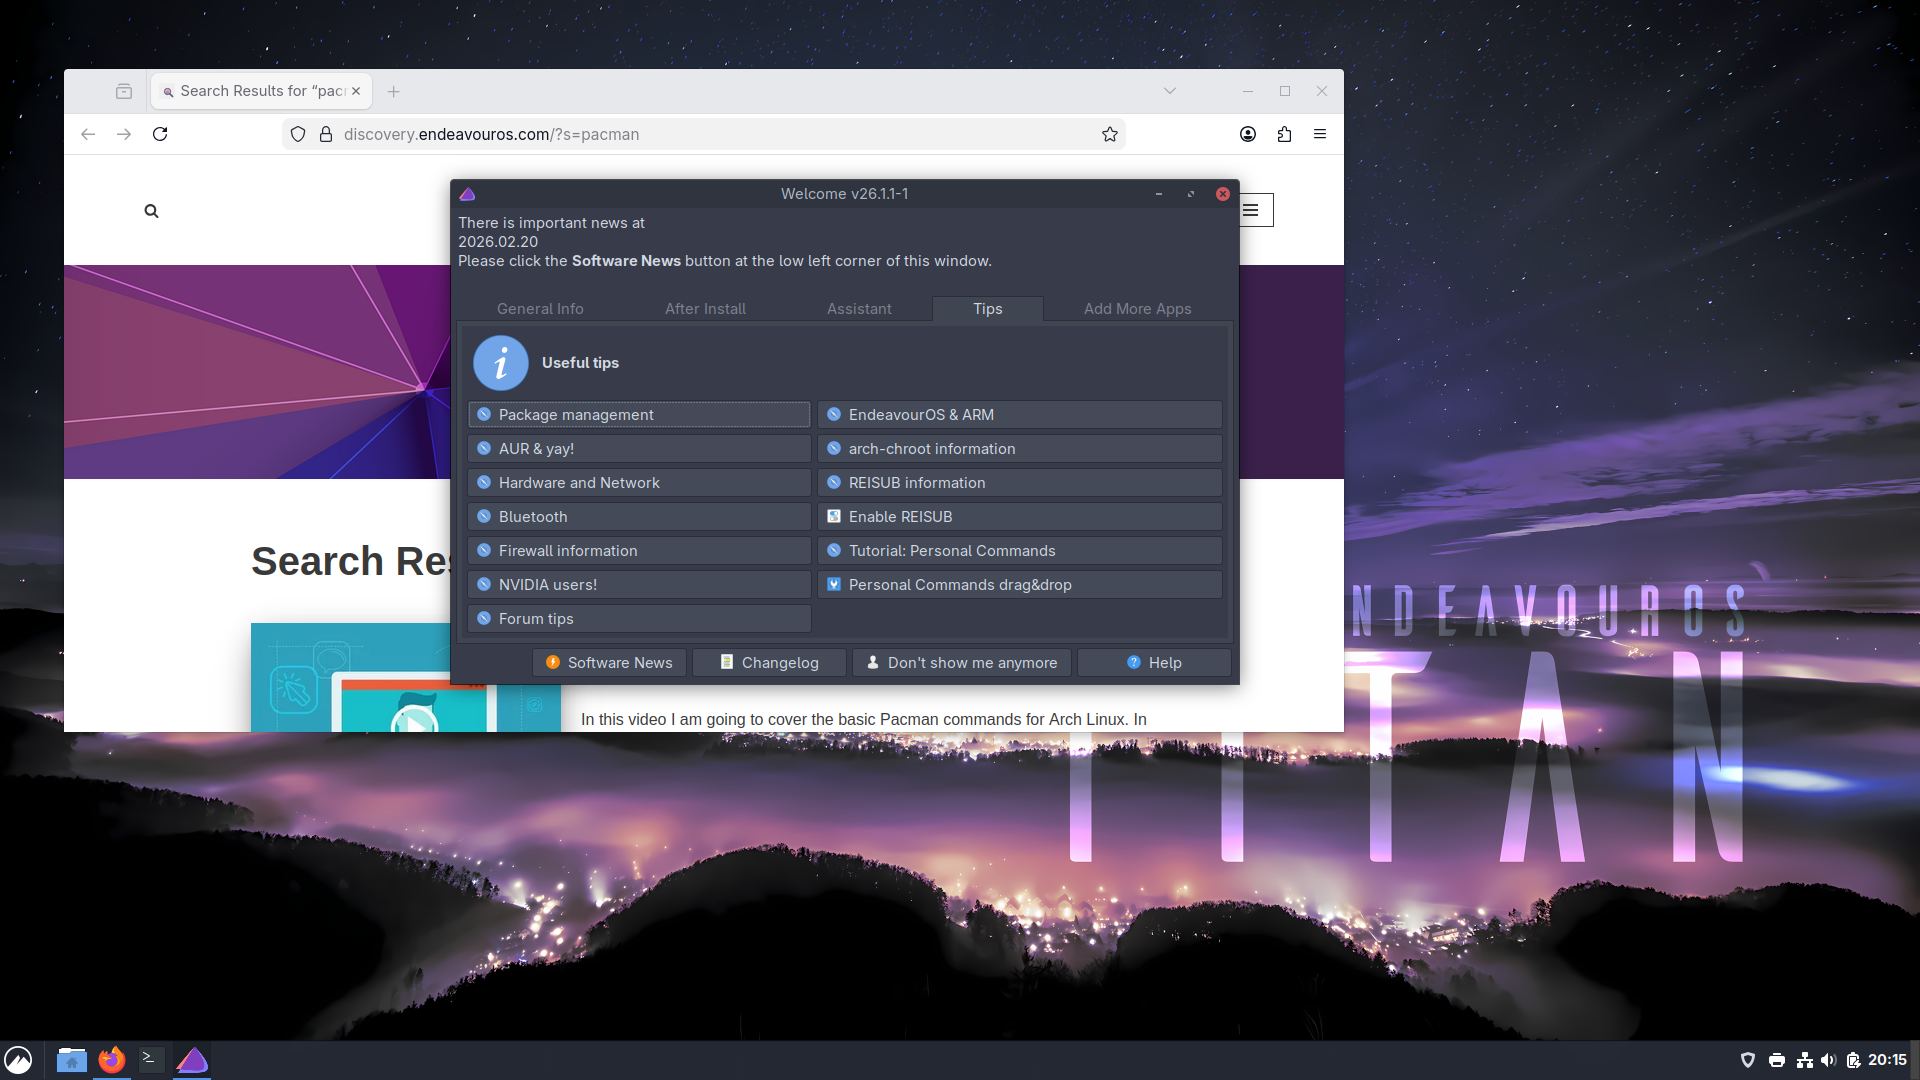Switch to After Install tab
Image resolution: width=1920 pixels, height=1080 pixels.
coord(705,309)
